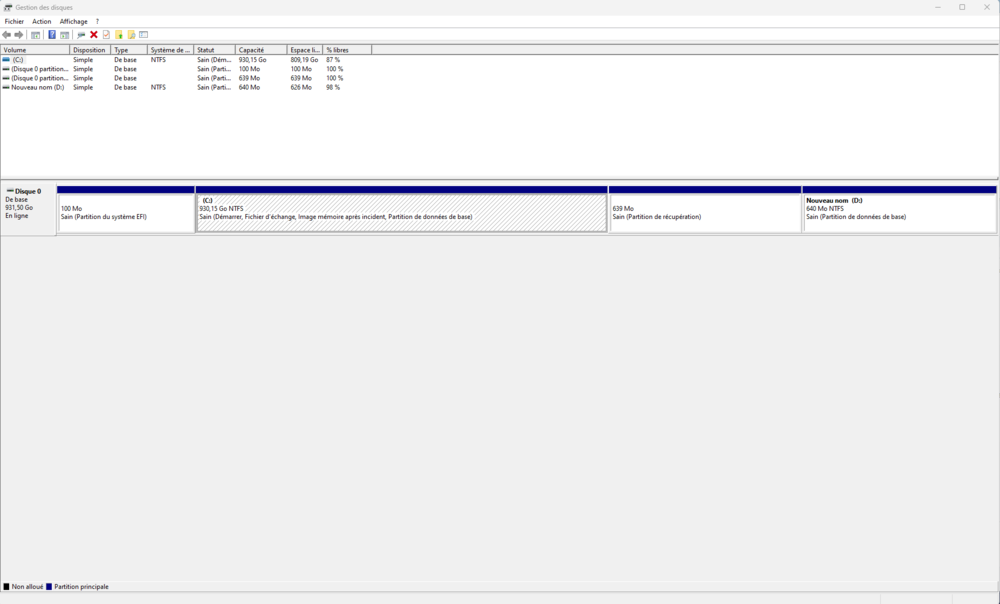
Task: Click the last toolbar icon for view settings
Action: 143,35
